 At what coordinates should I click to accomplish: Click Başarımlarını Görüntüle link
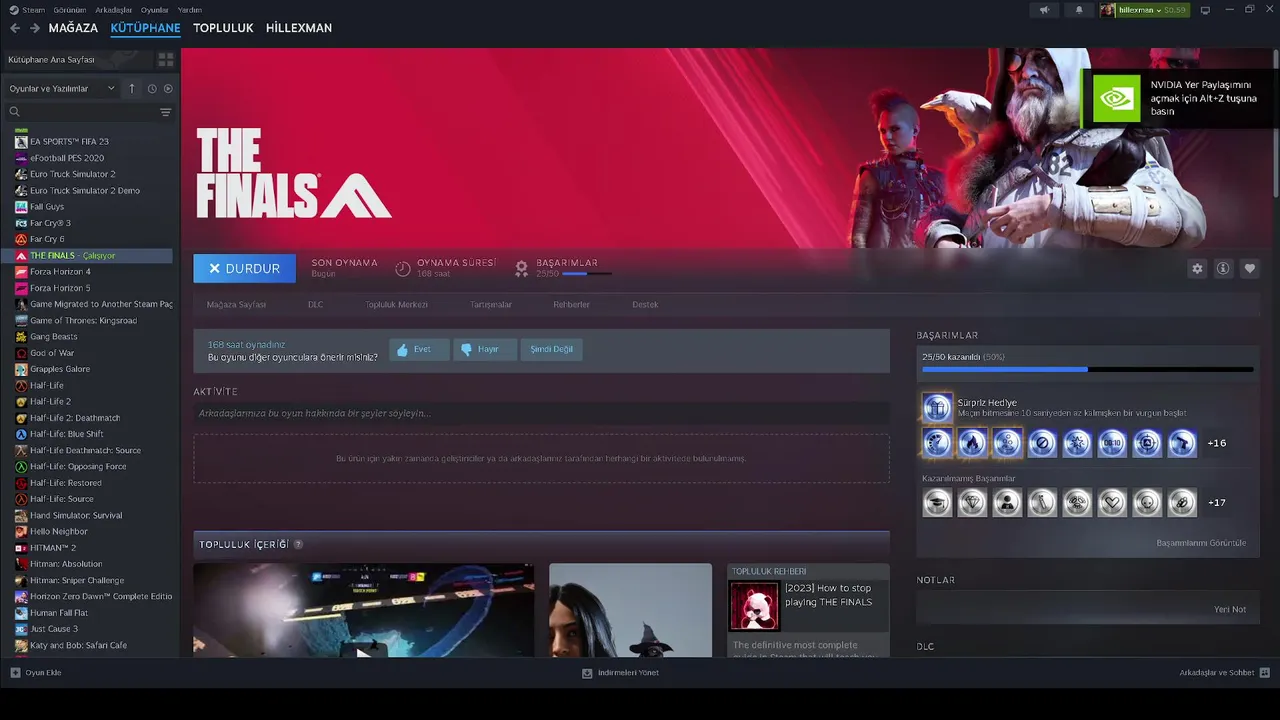tap(1201, 543)
